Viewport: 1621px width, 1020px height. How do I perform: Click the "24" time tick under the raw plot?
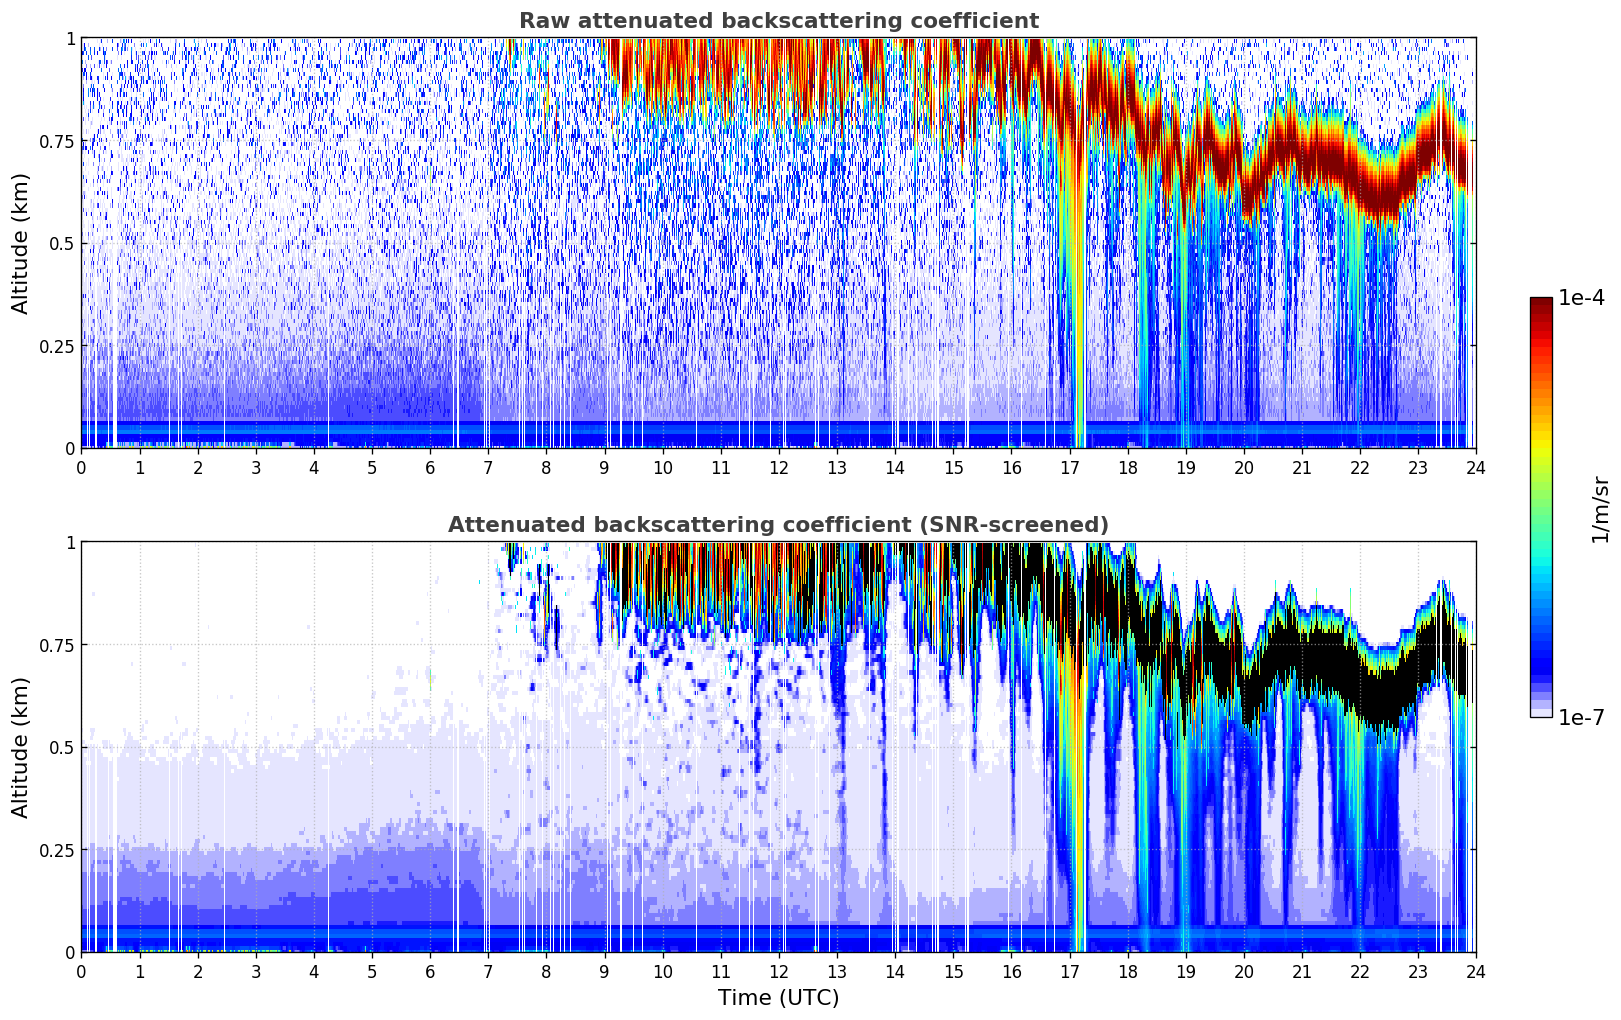click(1476, 467)
